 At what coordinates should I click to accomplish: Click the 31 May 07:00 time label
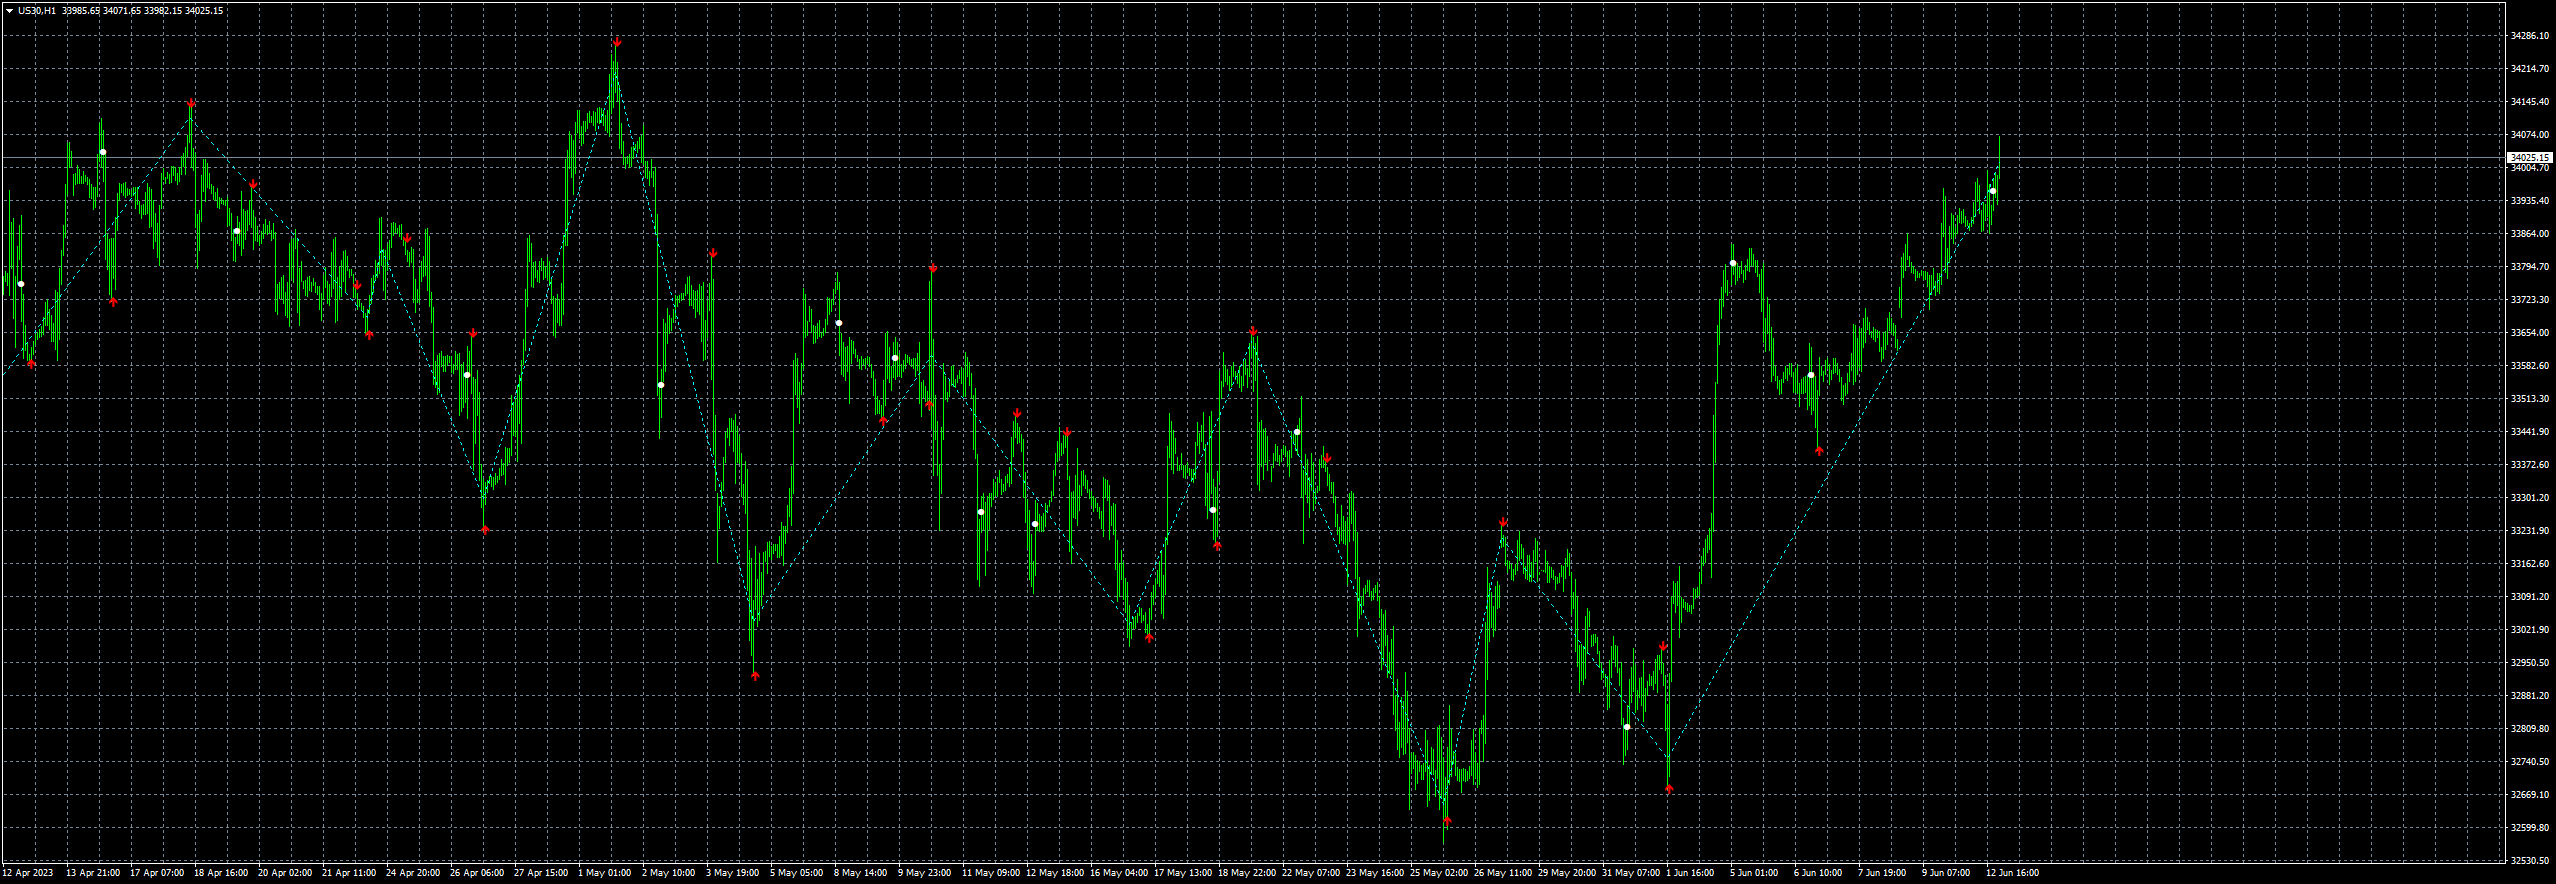(1631, 873)
